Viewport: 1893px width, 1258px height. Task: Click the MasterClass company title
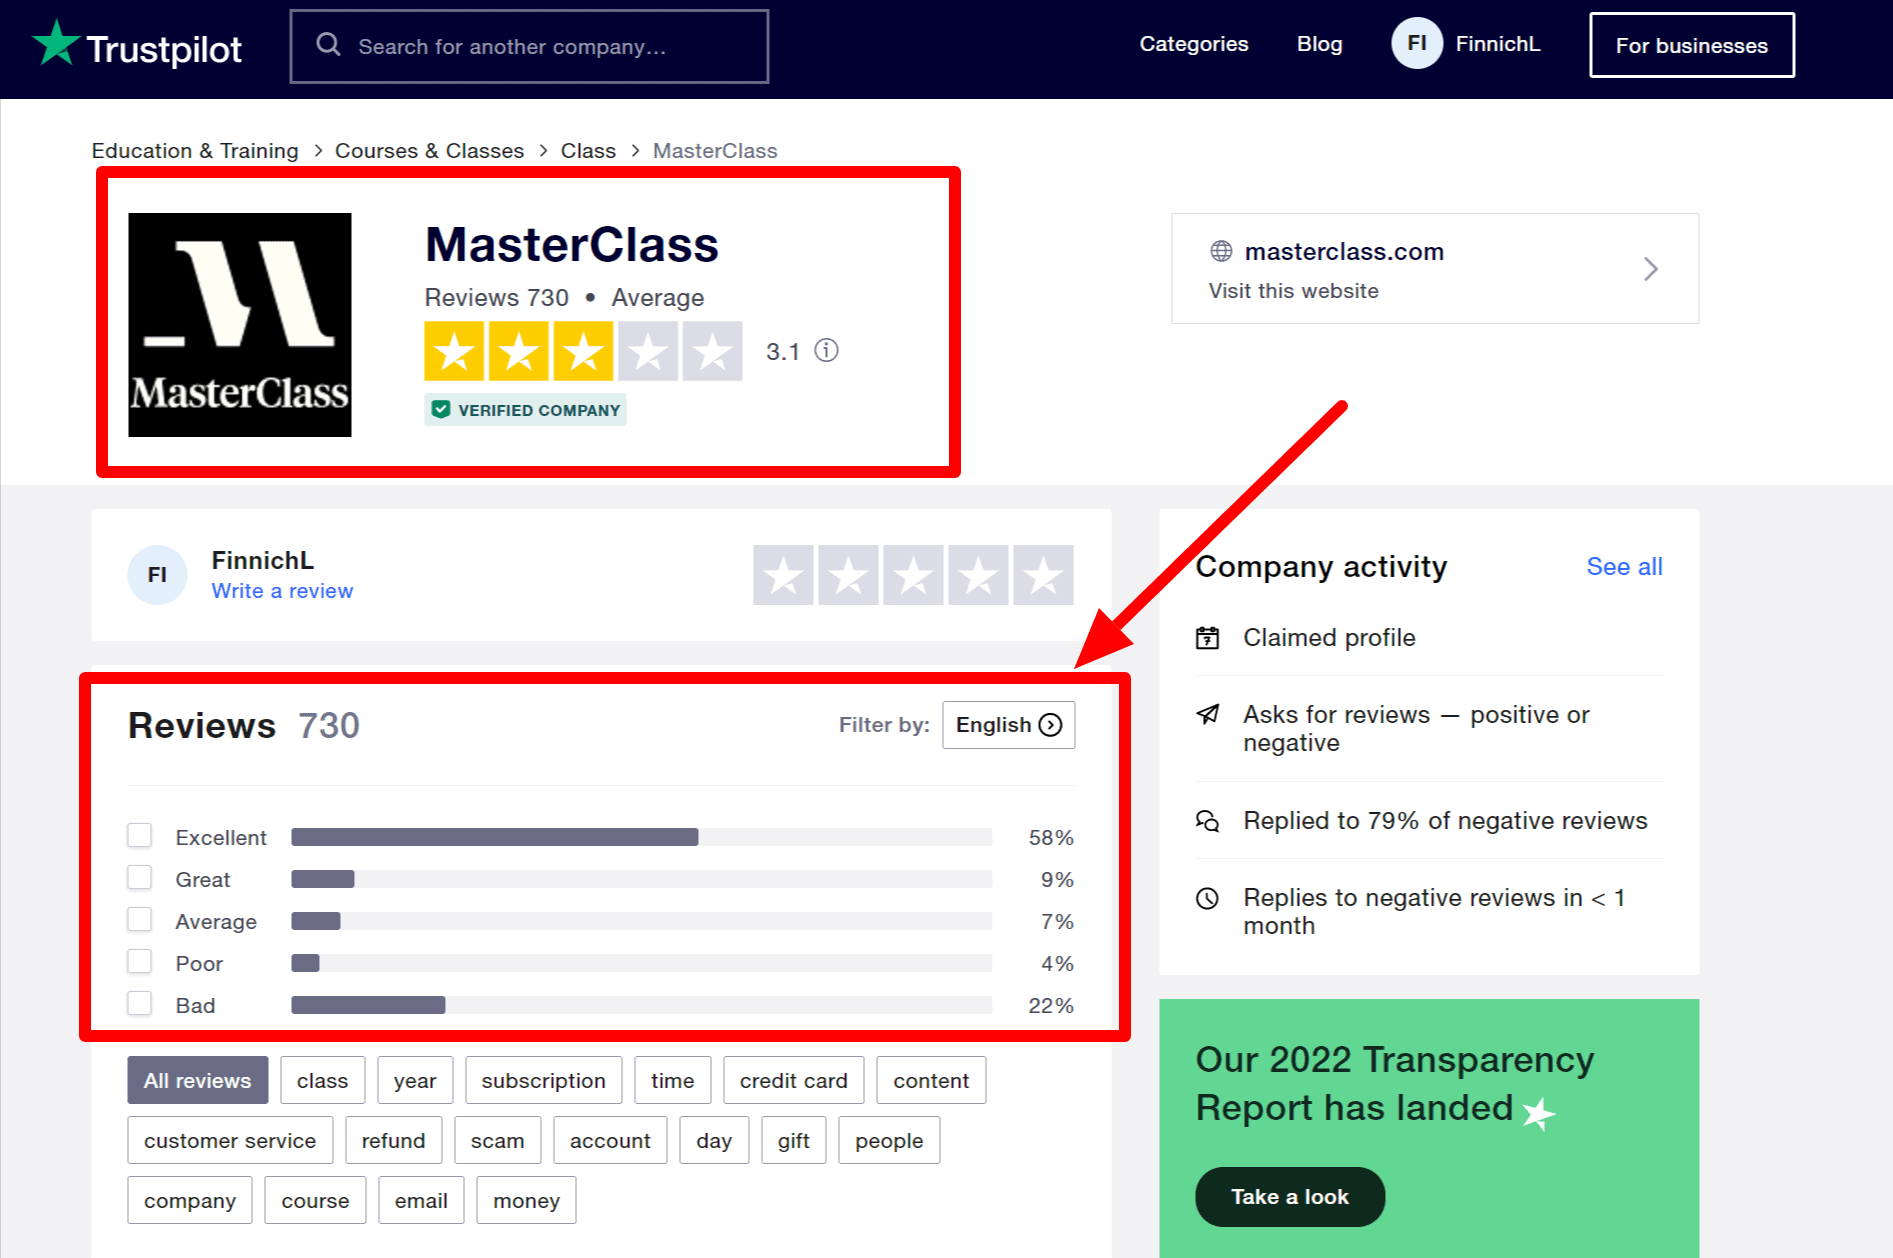tap(572, 245)
